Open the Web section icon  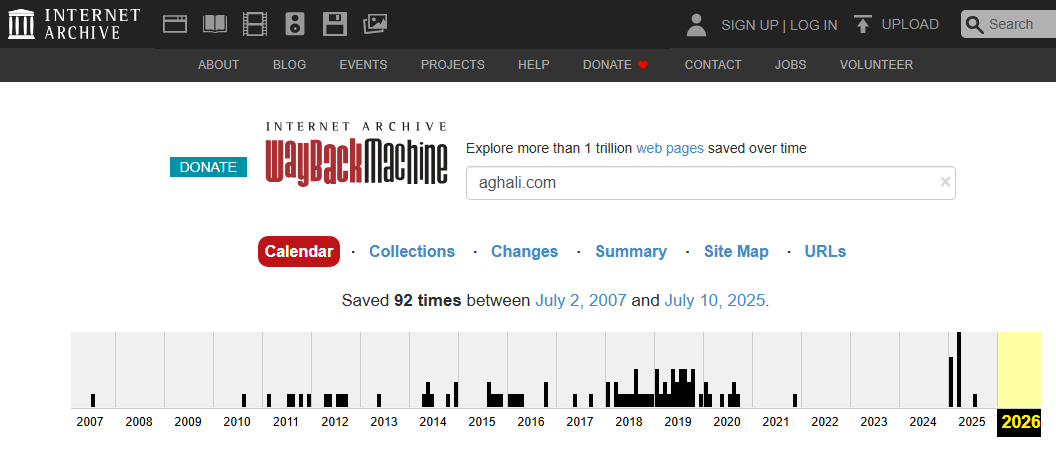pos(175,24)
